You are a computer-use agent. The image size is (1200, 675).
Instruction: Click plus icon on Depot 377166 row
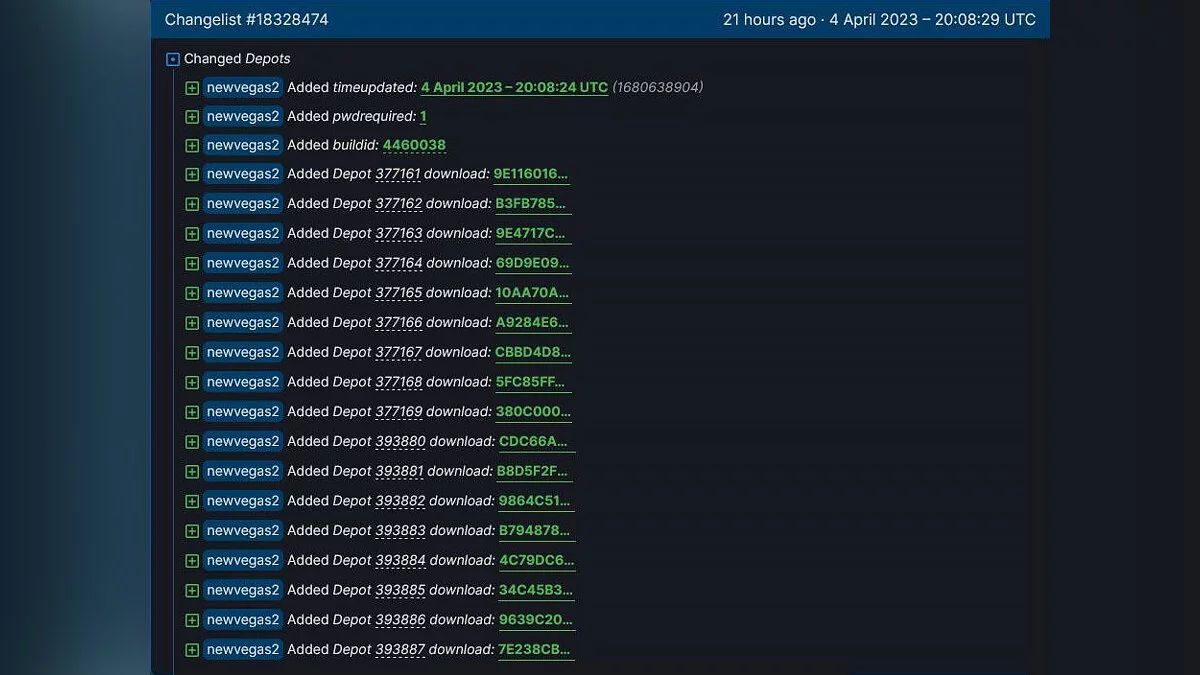point(192,323)
